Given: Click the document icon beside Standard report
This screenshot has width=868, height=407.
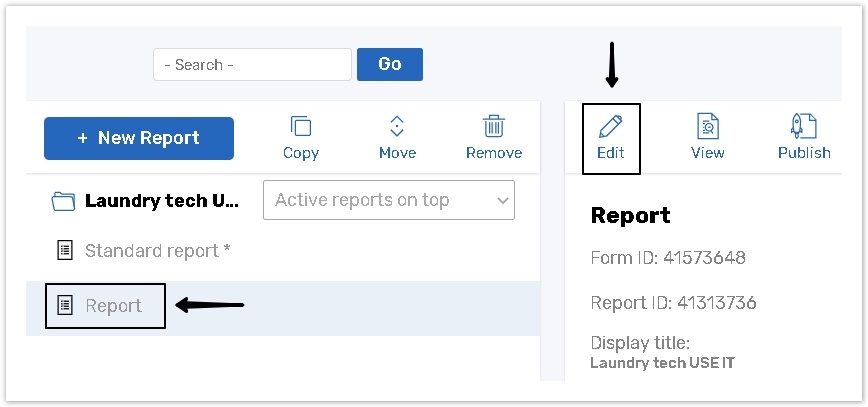Looking at the screenshot, I should pyautogui.click(x=65, y=251).
